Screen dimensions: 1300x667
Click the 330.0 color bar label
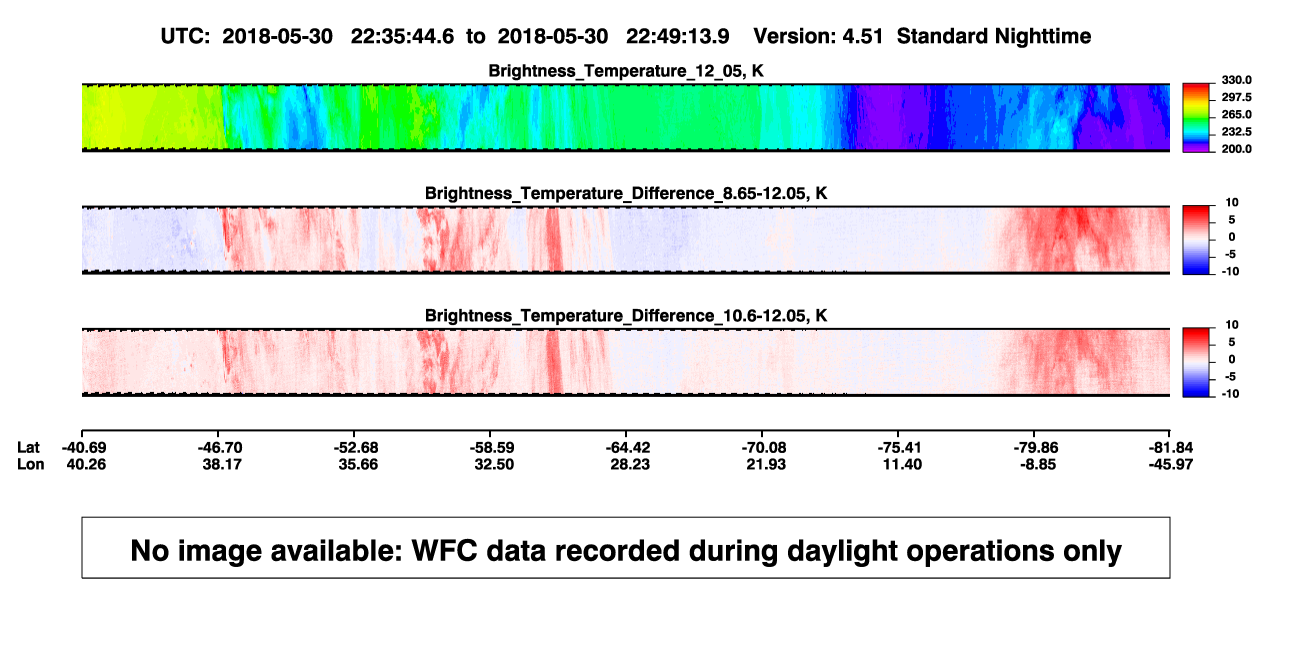pos(1237,80)
